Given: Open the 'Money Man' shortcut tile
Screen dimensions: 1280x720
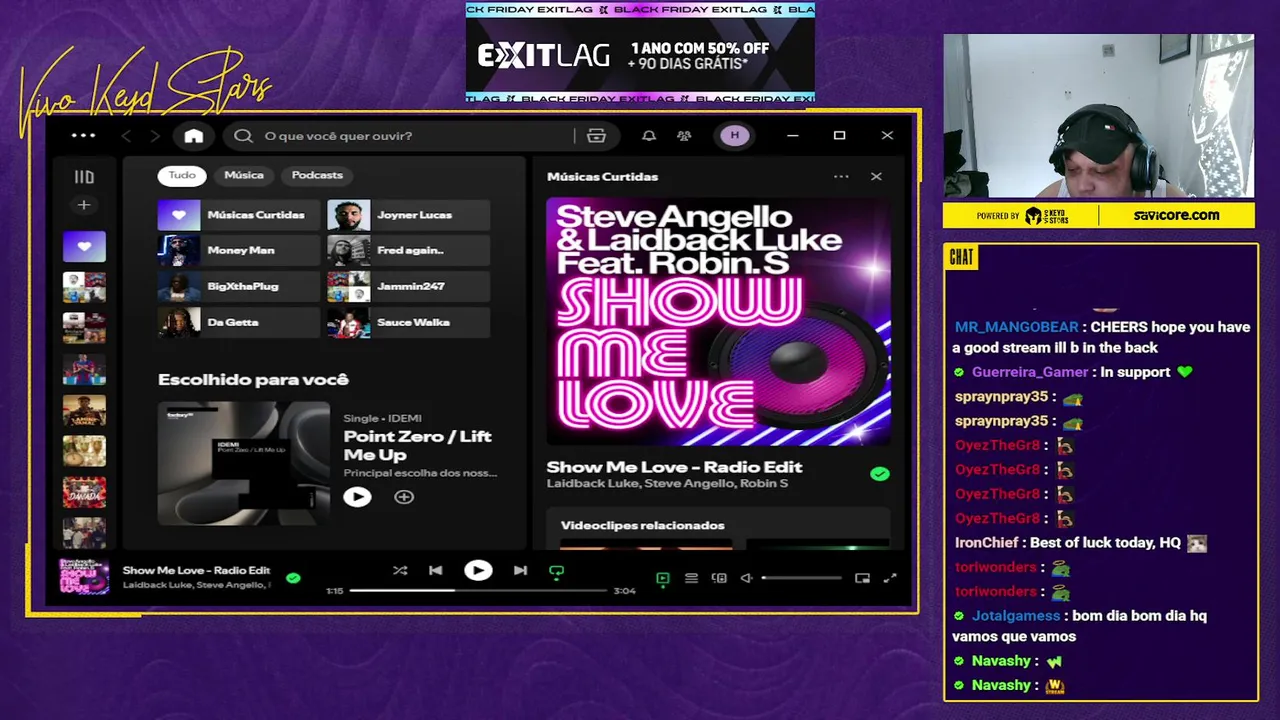Looking at the screenshot, I should (x=239, y=250).
